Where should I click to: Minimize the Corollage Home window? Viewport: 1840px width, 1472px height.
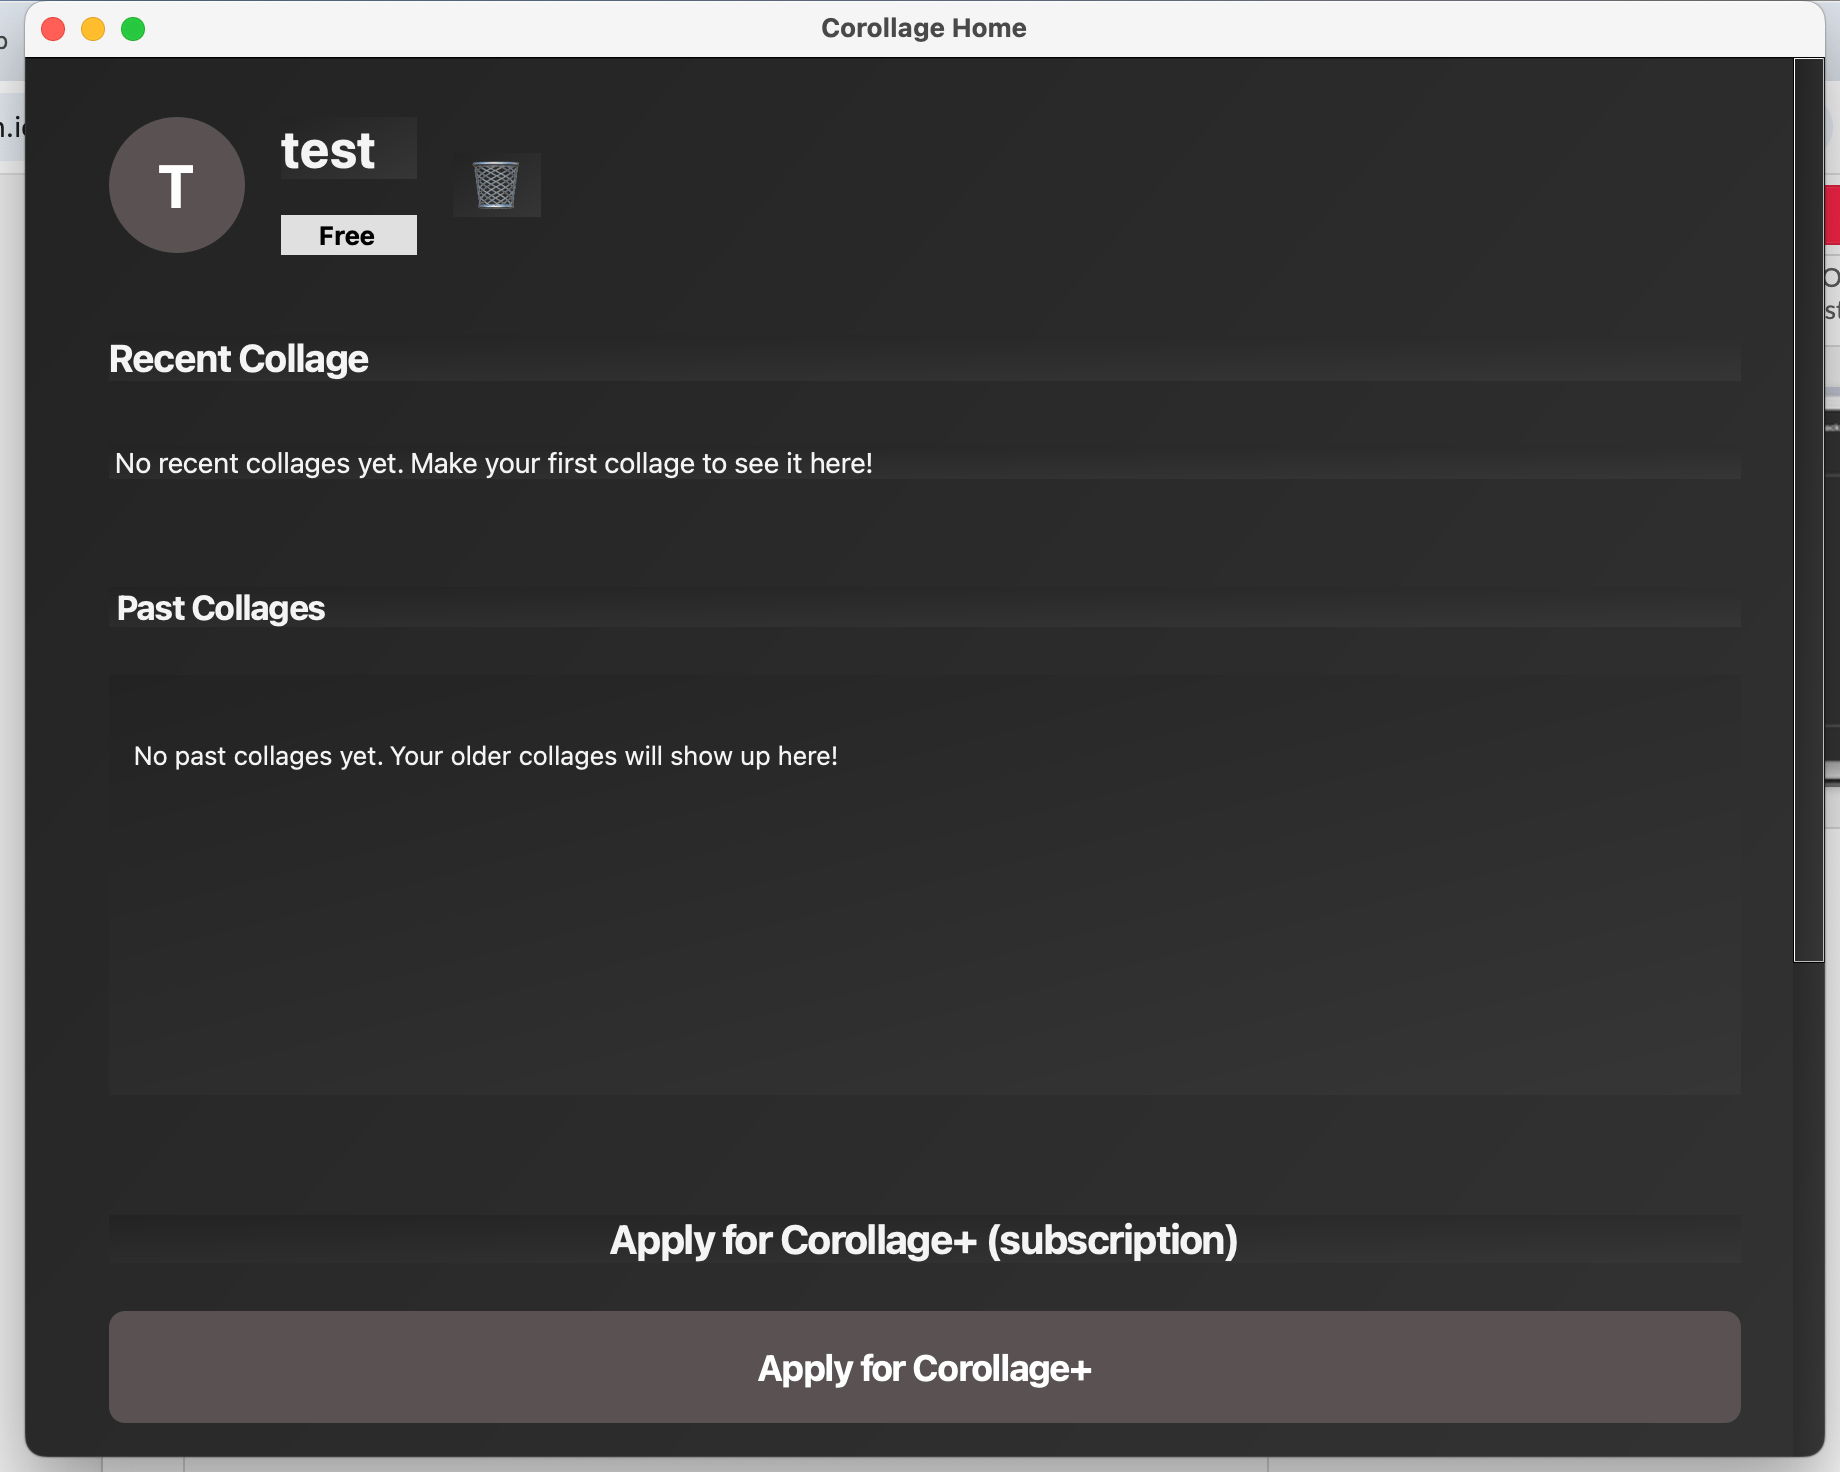pos(93,29)
